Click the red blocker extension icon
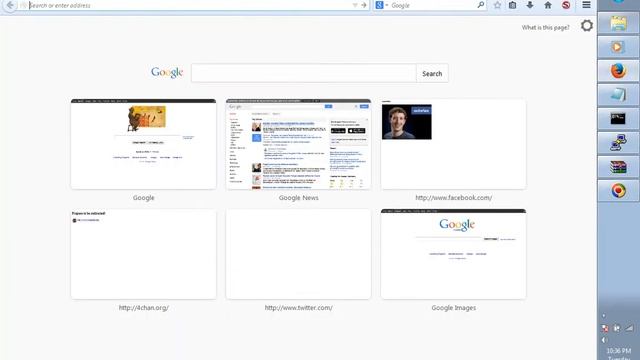This screenshot has height=360, width=640. tap(566, 5)
